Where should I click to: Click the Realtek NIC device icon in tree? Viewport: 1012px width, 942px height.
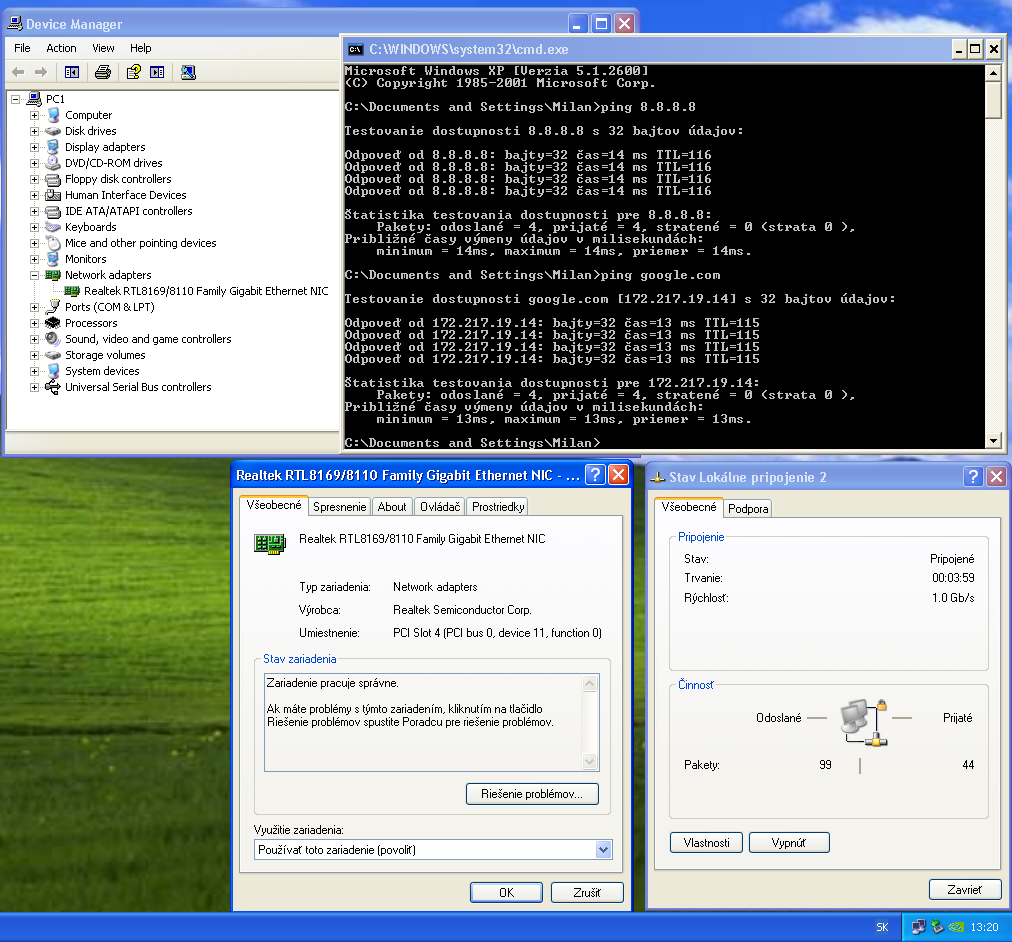(x=72, y=291)
